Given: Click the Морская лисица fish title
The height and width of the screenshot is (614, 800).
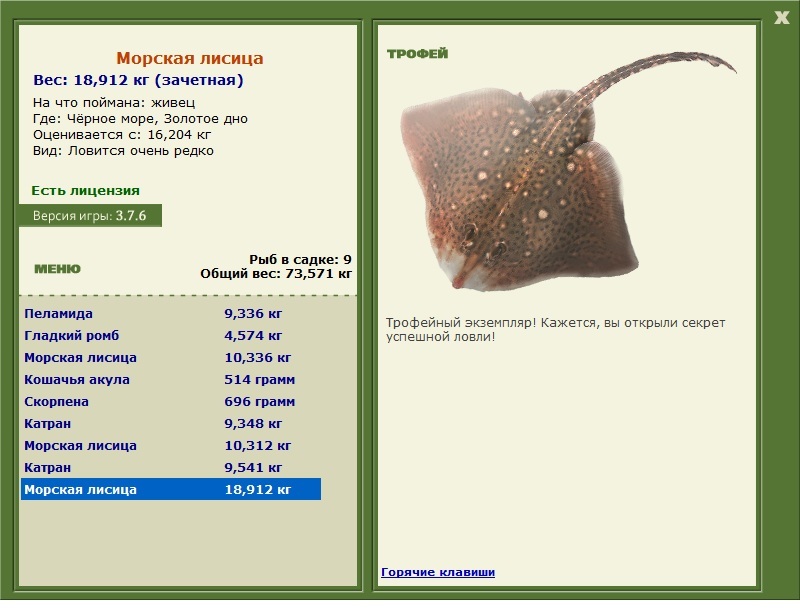Looking at the screenshot, I should coord(190,58).
